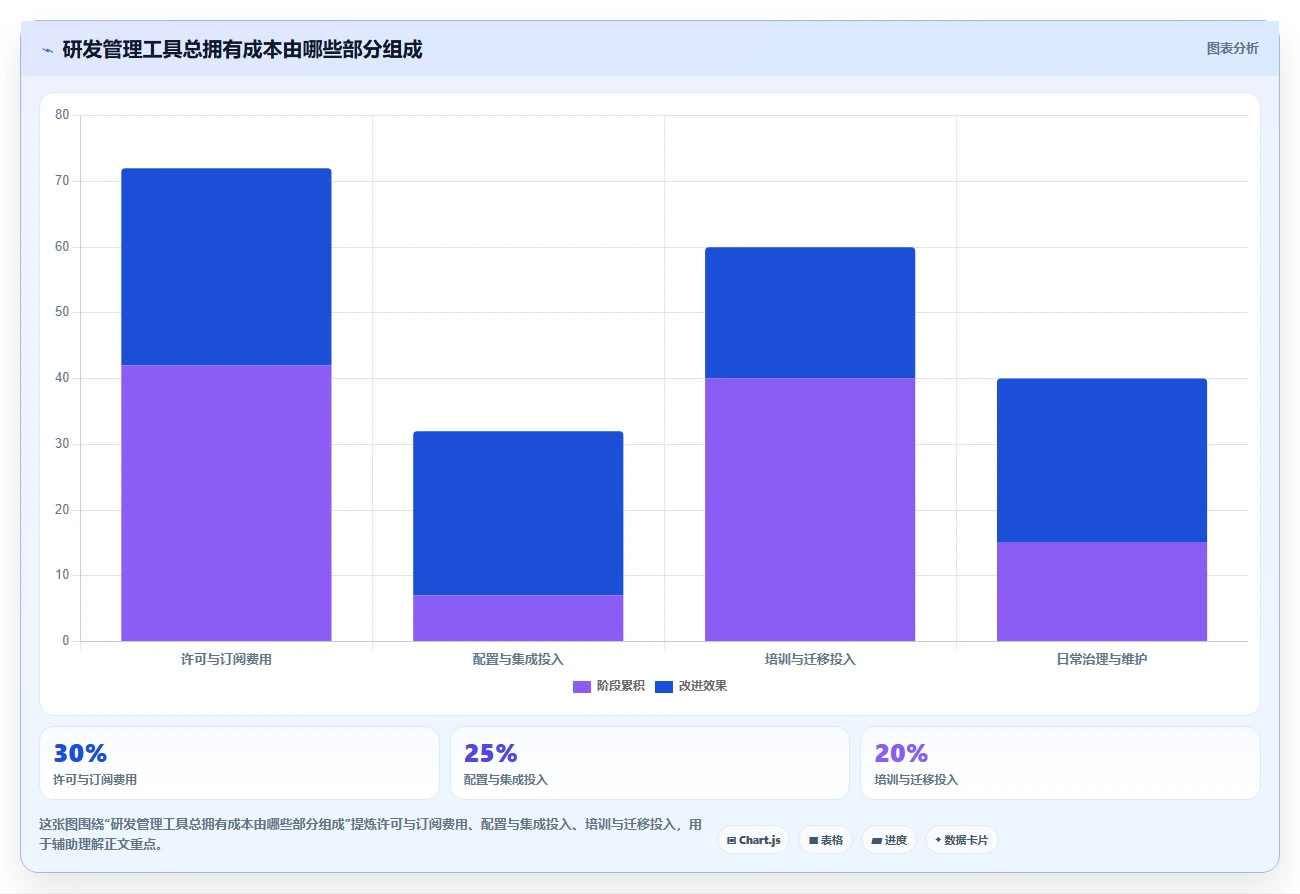Click the 培训与迁移投入 axis label
This screenshot has height=894, width=1300.
(x=810, y=660)
